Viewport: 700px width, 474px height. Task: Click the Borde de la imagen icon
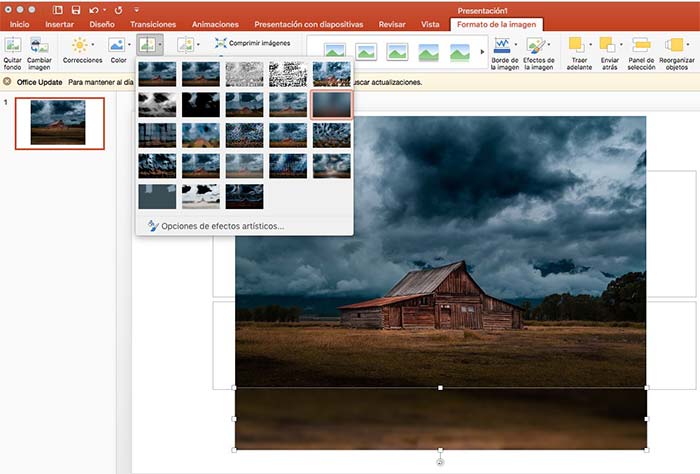click(502, 45)
